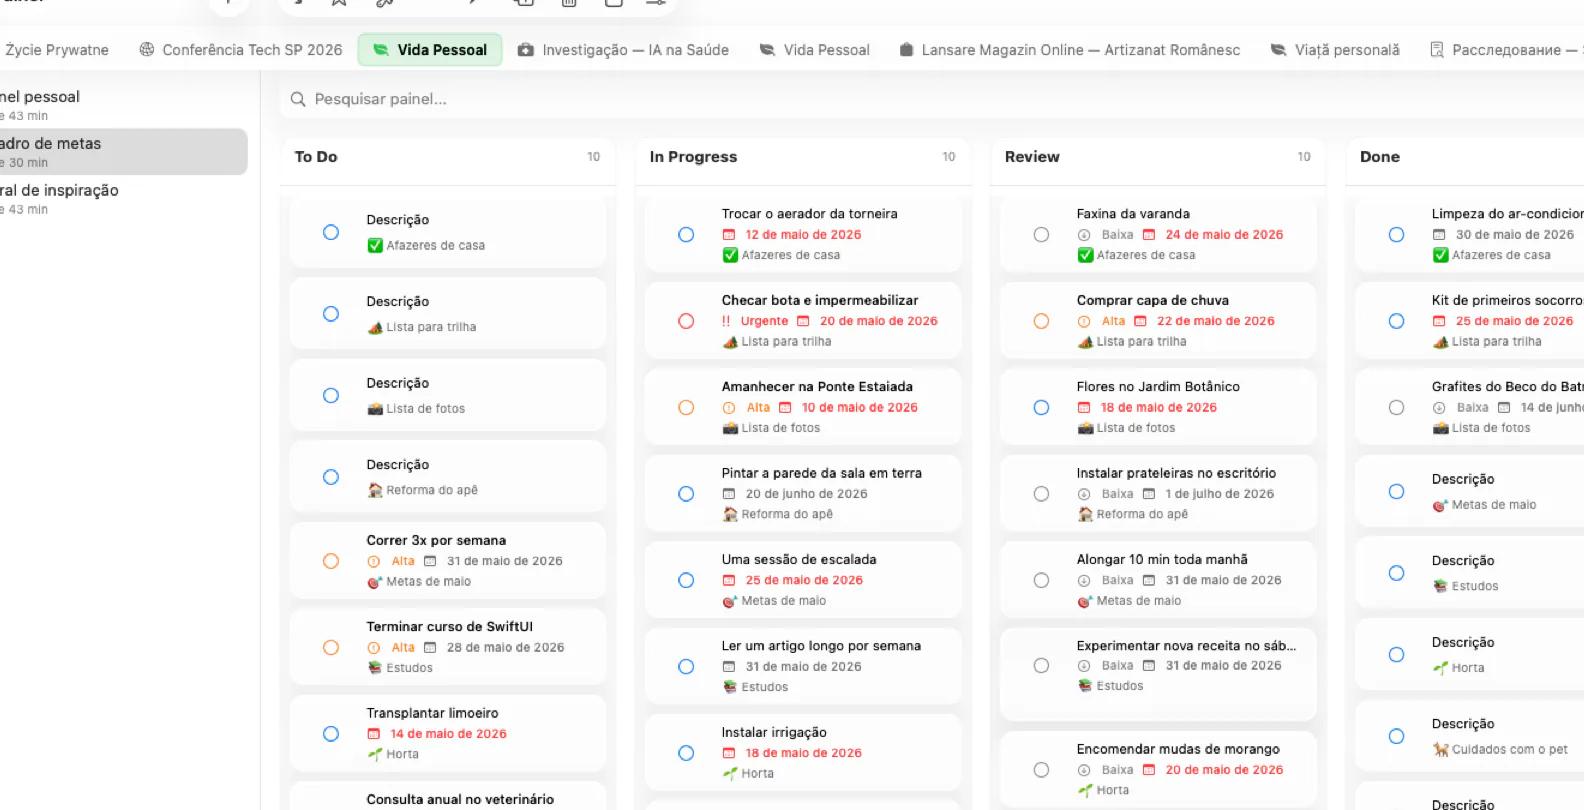Click house icon on Pintar a parede card
Viewport: 1584px width, 810px height.
730,514
